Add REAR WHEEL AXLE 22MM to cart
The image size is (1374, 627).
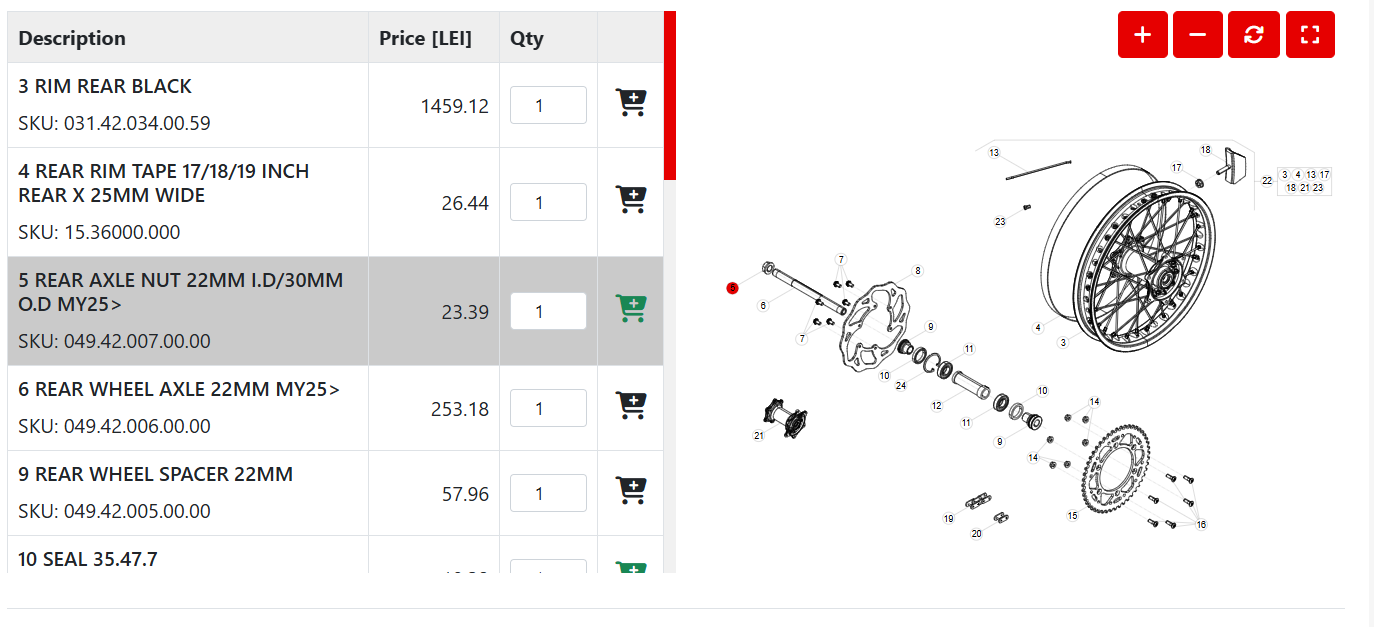630,407
